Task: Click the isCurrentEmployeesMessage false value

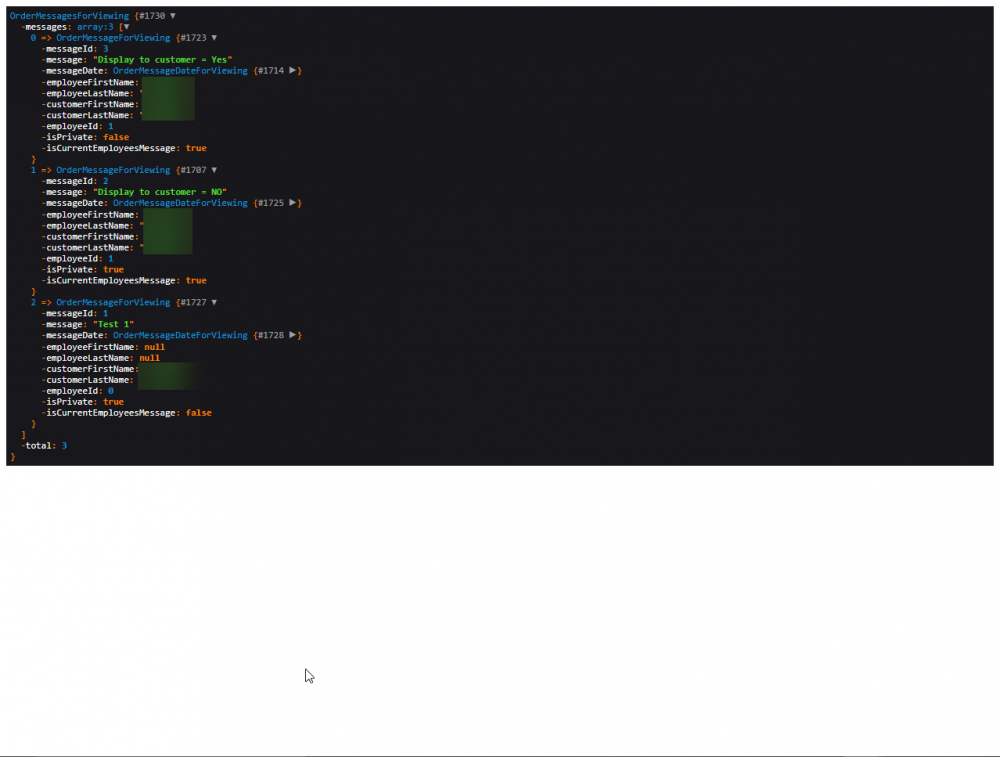Action: (198, 413)
